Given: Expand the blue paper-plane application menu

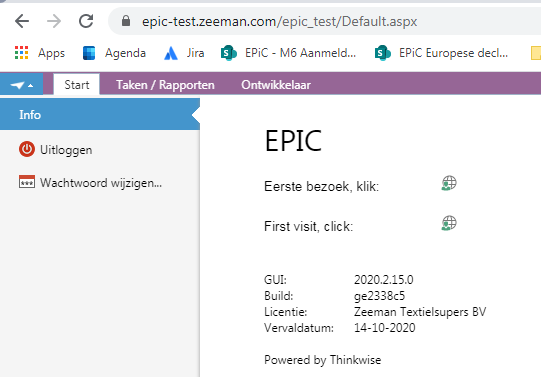Looking at the screenshot, I should (x=21, y=85).
